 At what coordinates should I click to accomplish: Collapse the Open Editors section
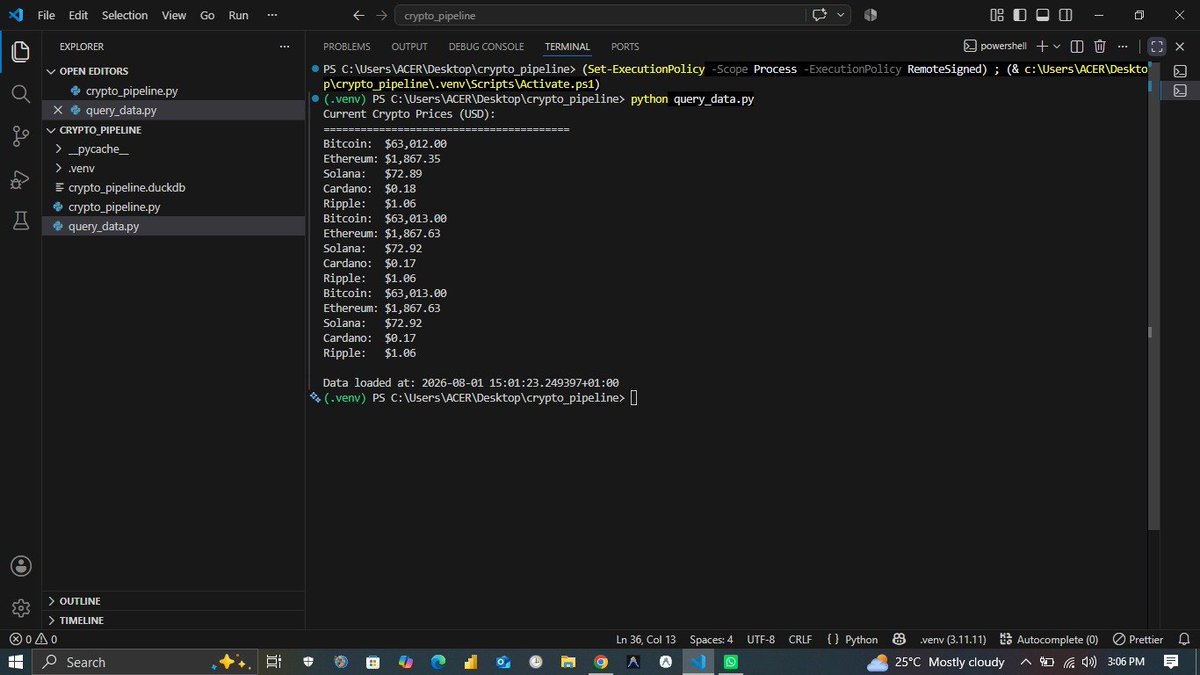click(x=173, y=71)
